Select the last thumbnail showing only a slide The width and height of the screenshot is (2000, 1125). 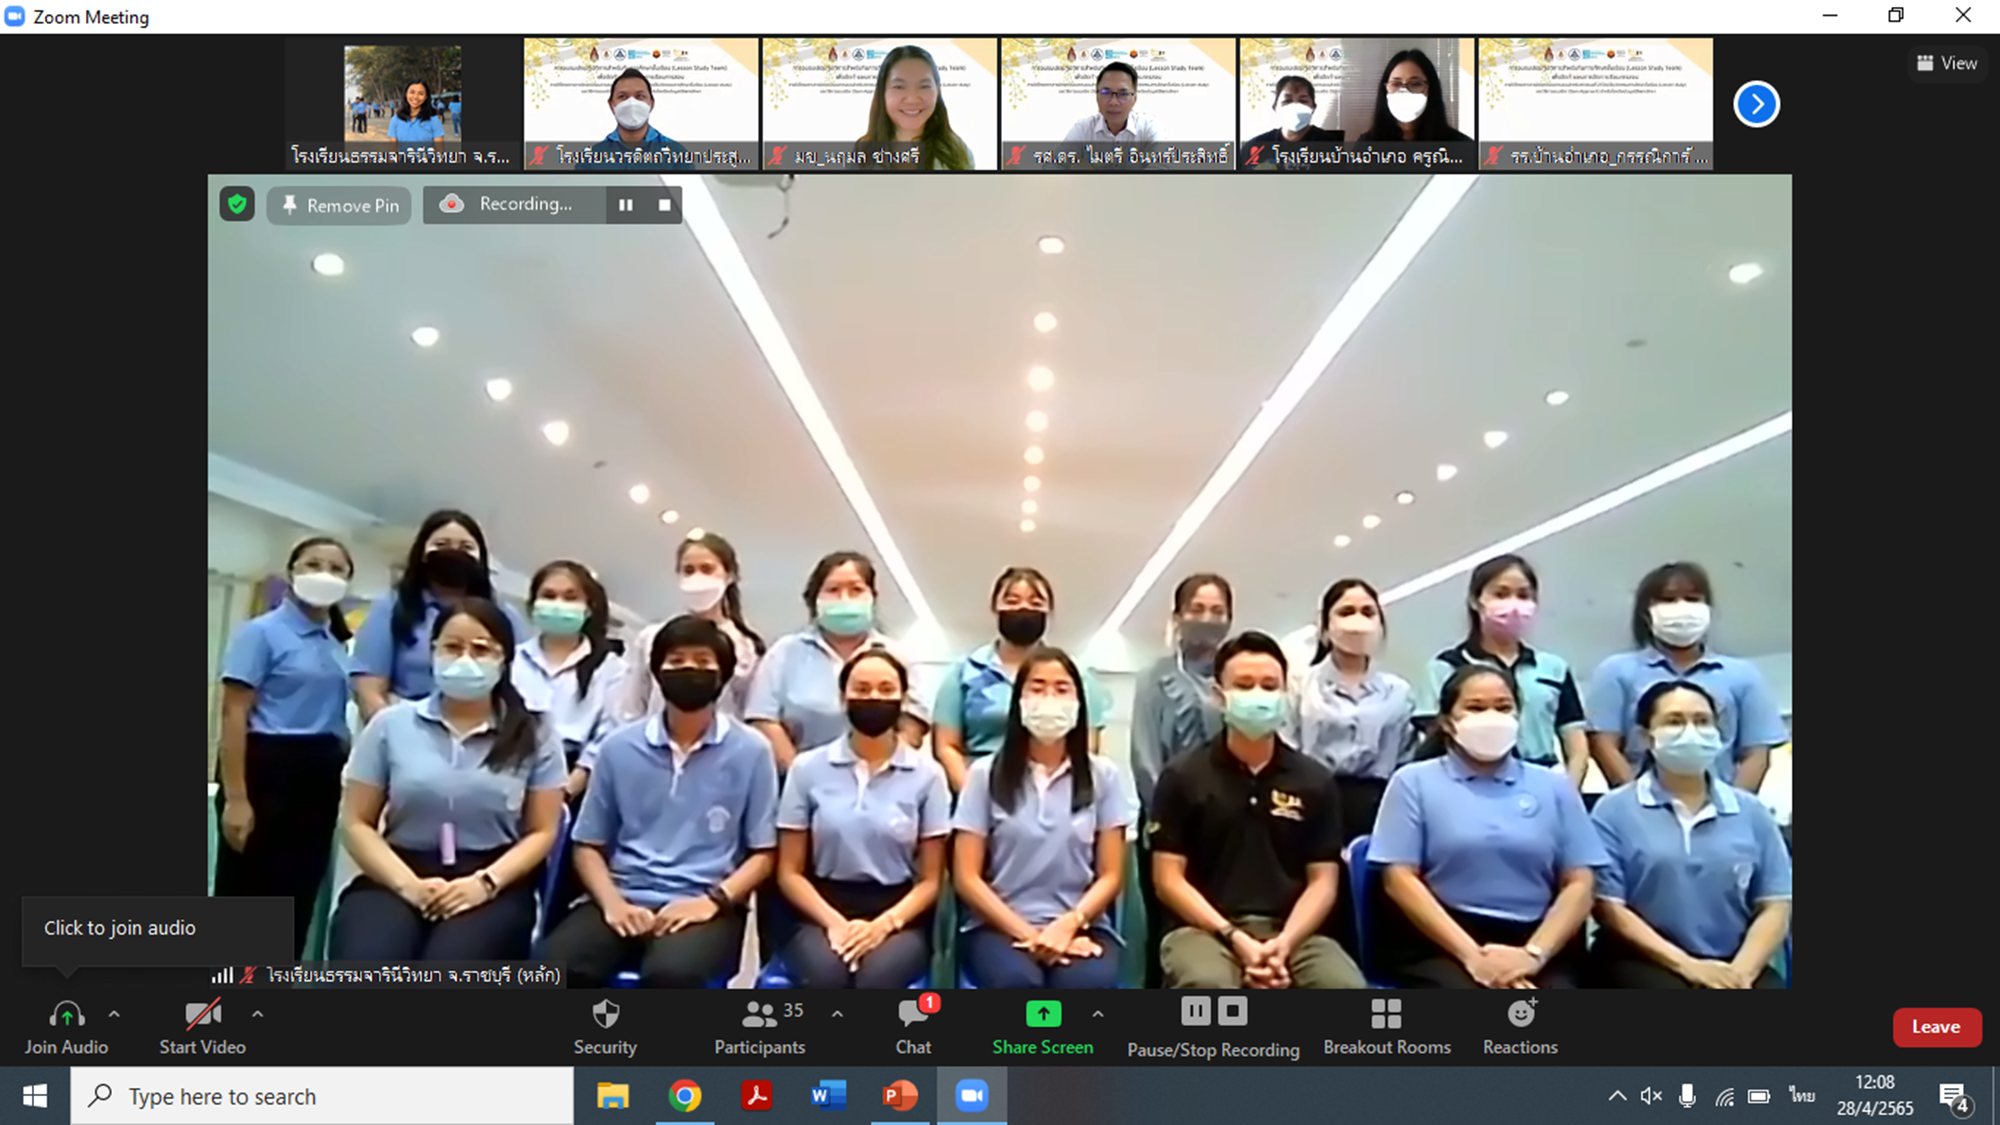(1595, 104)
